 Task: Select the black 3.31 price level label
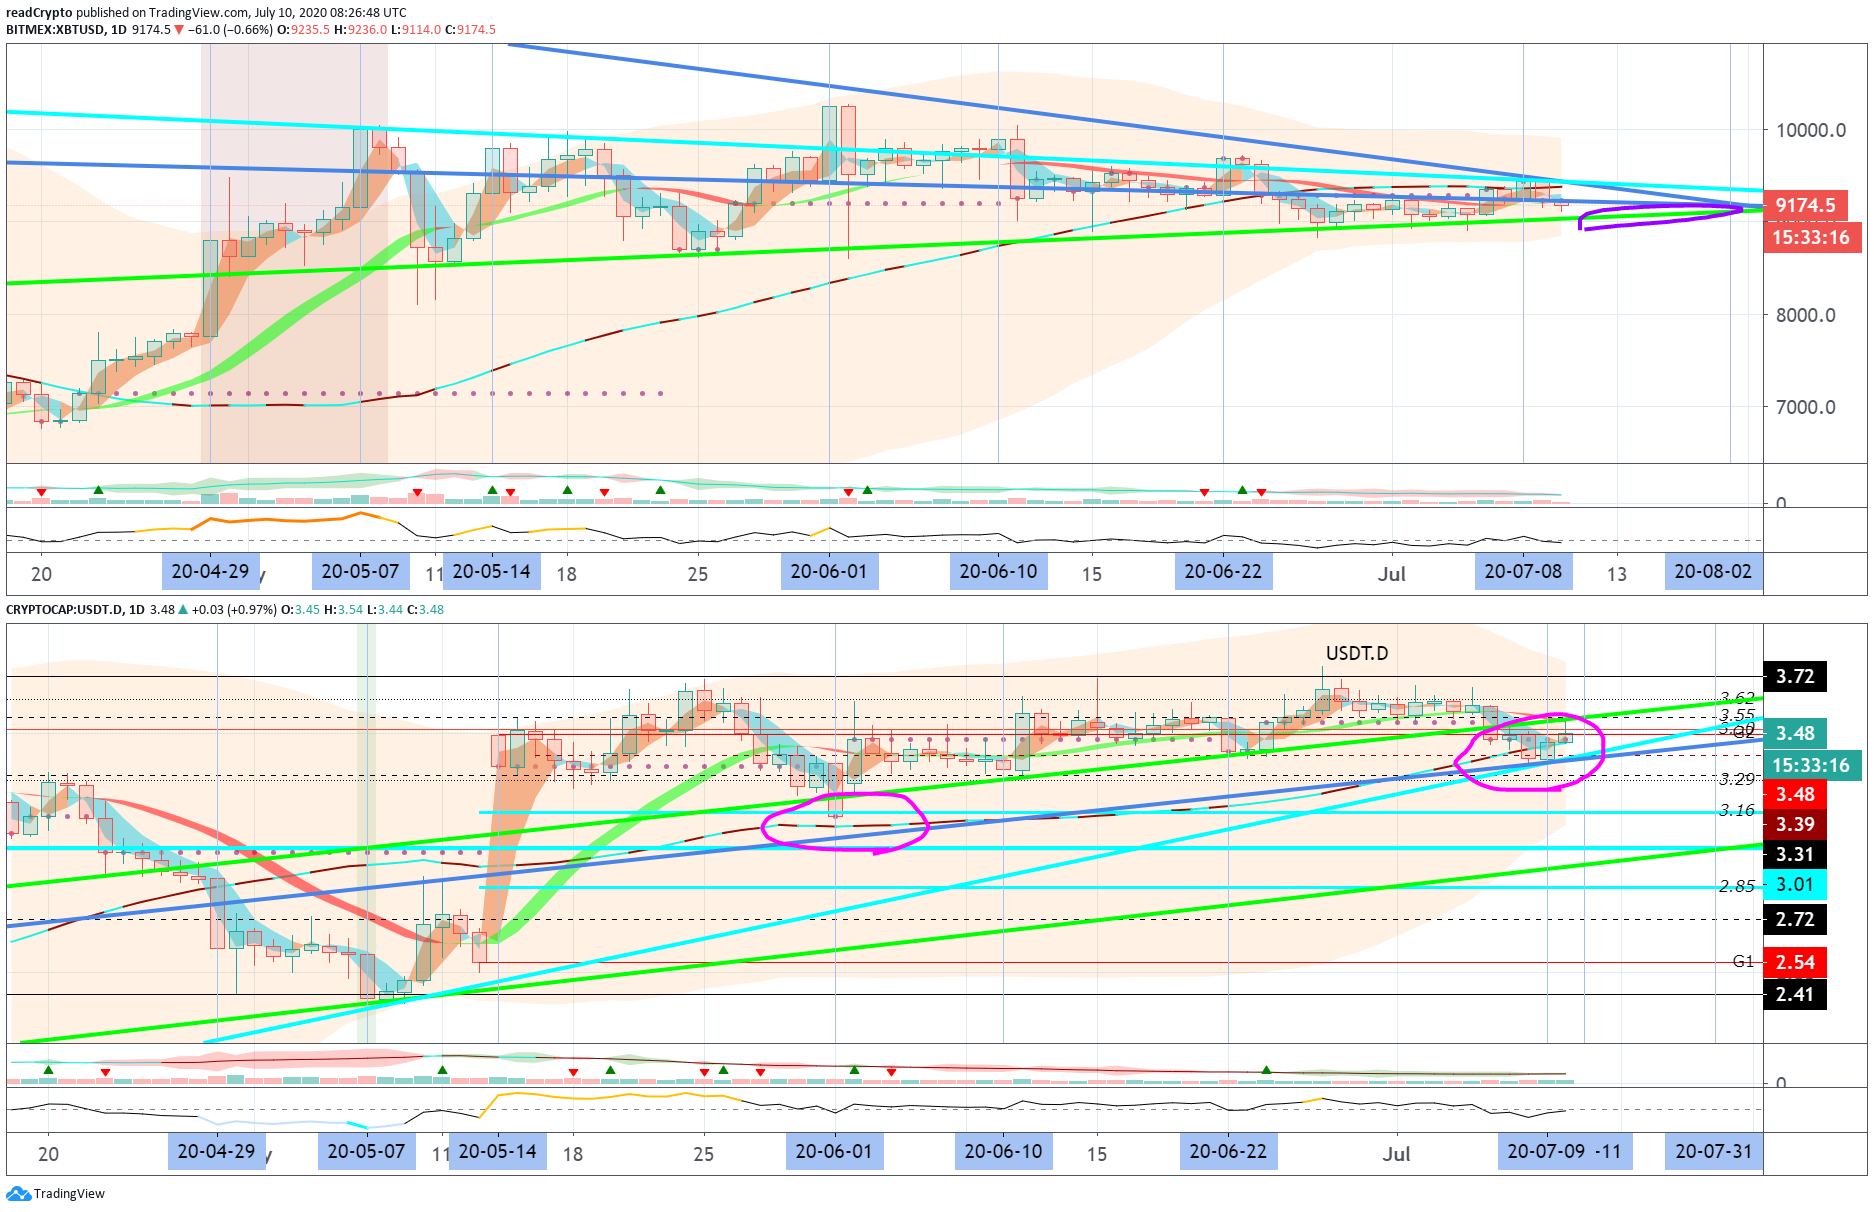(1795, 855)
